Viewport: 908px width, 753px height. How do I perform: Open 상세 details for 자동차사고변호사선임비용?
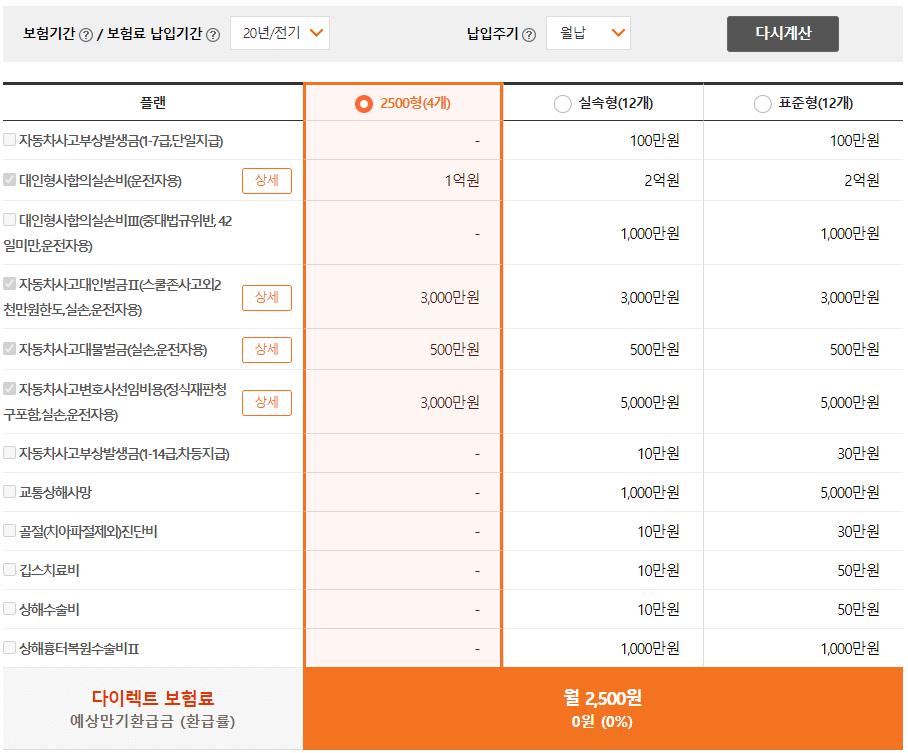pyautogui.click(x=266, y=403)
